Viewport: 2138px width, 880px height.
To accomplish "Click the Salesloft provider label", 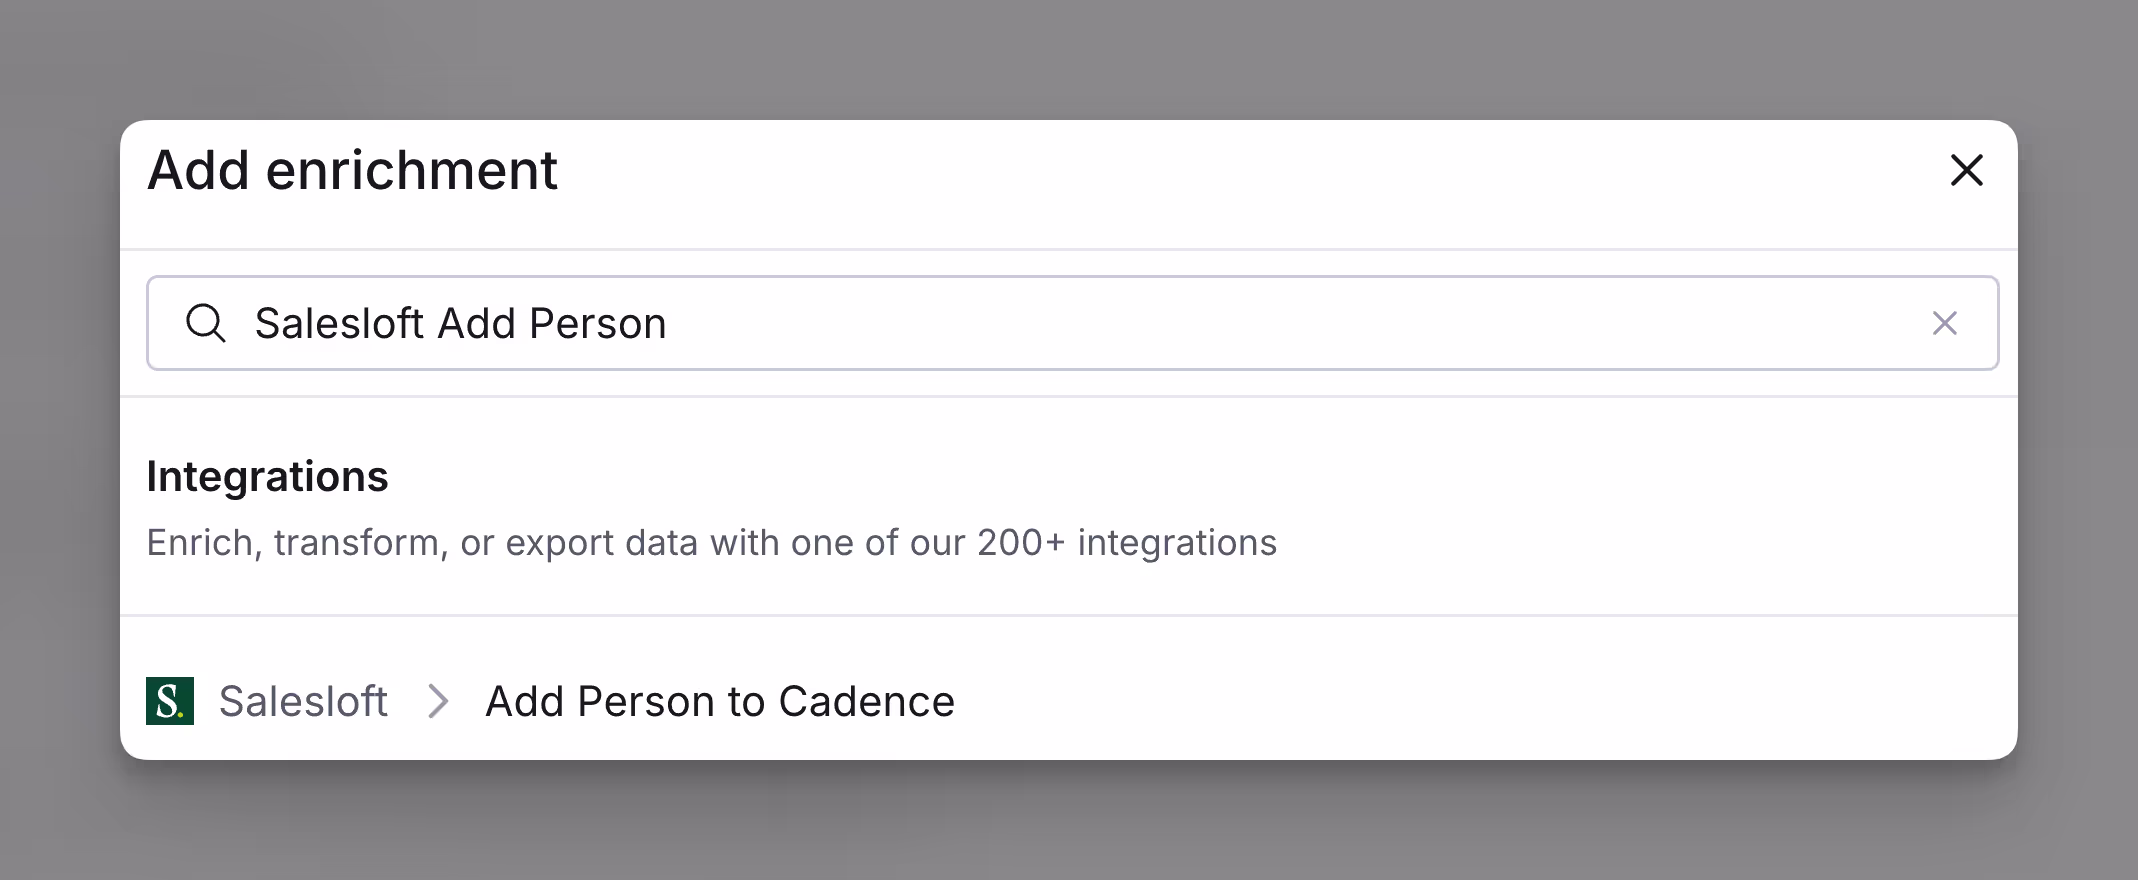I will click(303, 701).
